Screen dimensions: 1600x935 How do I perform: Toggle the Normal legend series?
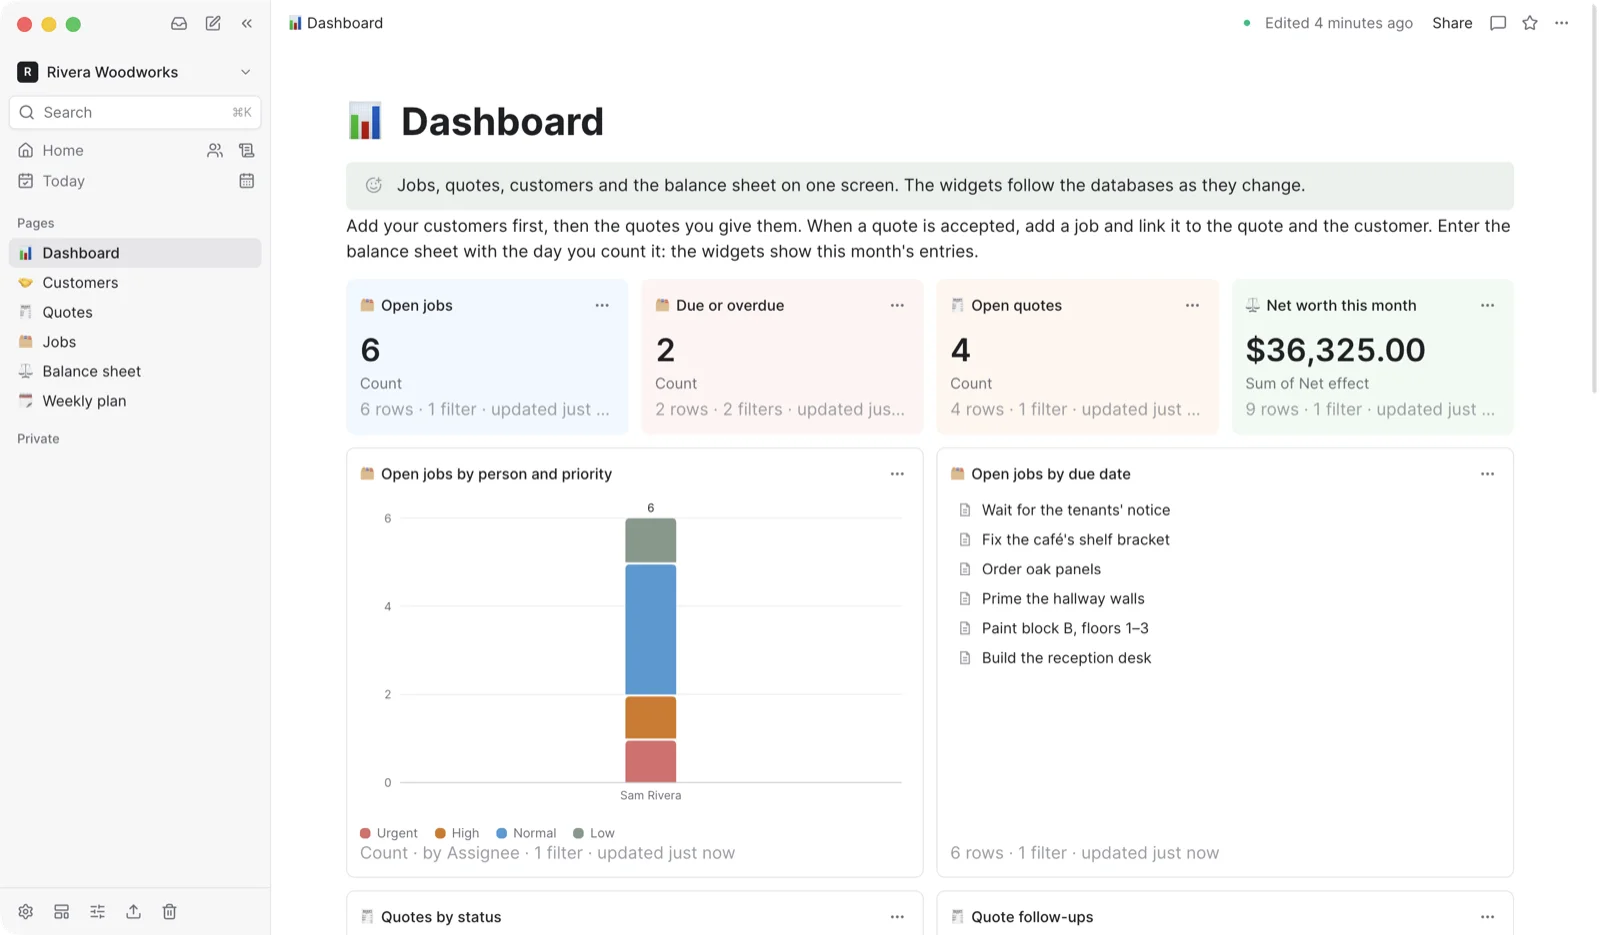pos(526,833)
